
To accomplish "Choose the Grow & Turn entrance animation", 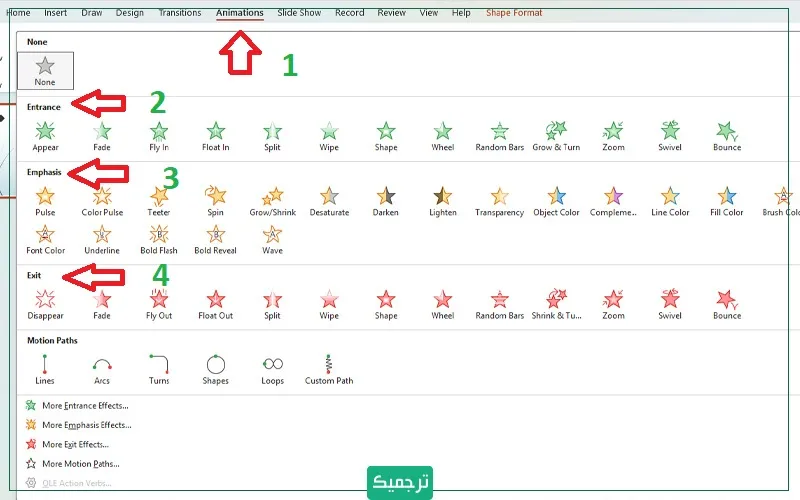I will coord(556,135).
